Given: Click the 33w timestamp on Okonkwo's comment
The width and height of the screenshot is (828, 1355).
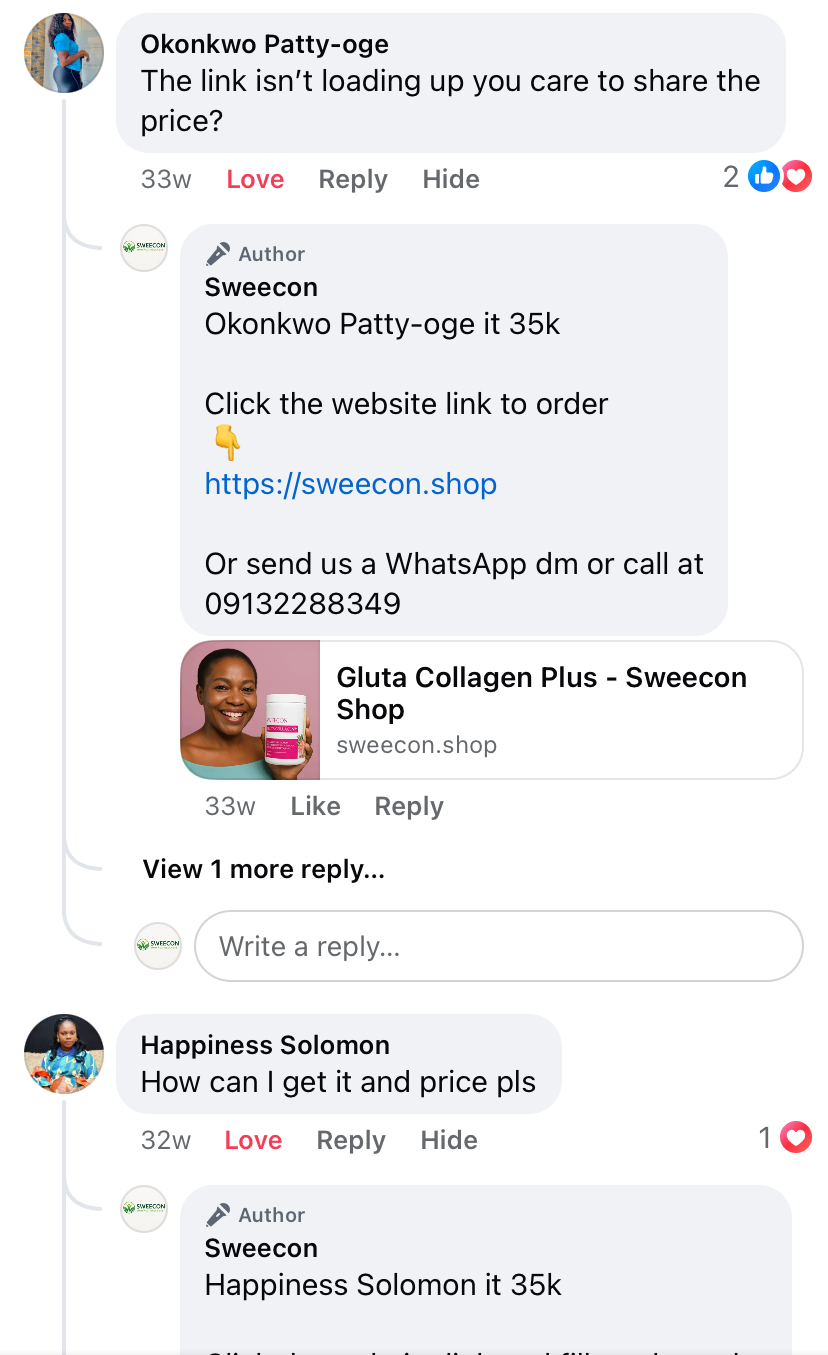Looking at the screenshot, I should [165, 179].
